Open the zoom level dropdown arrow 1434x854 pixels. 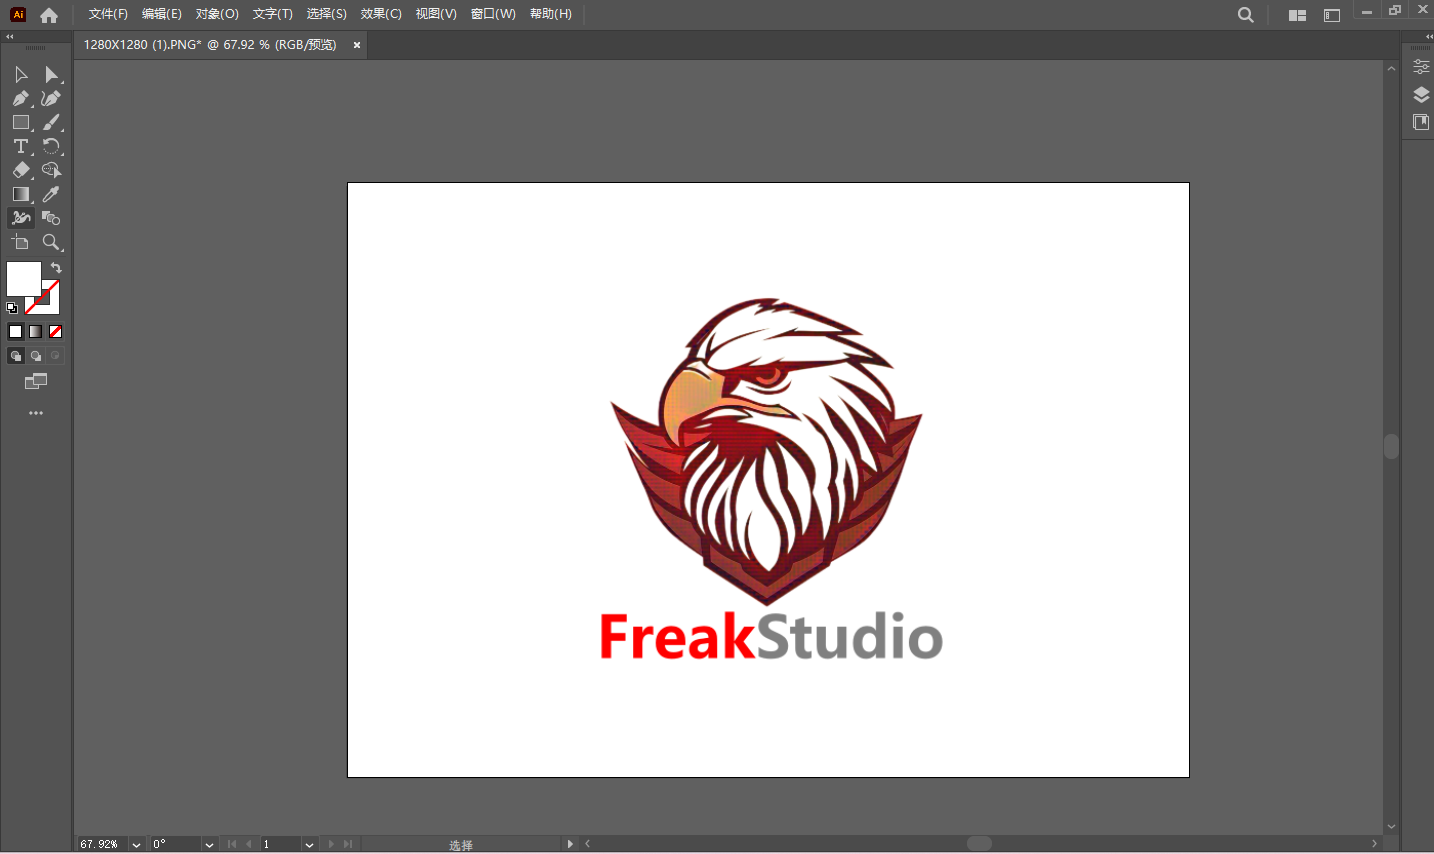pyautogui.click(x=137, y=845)
